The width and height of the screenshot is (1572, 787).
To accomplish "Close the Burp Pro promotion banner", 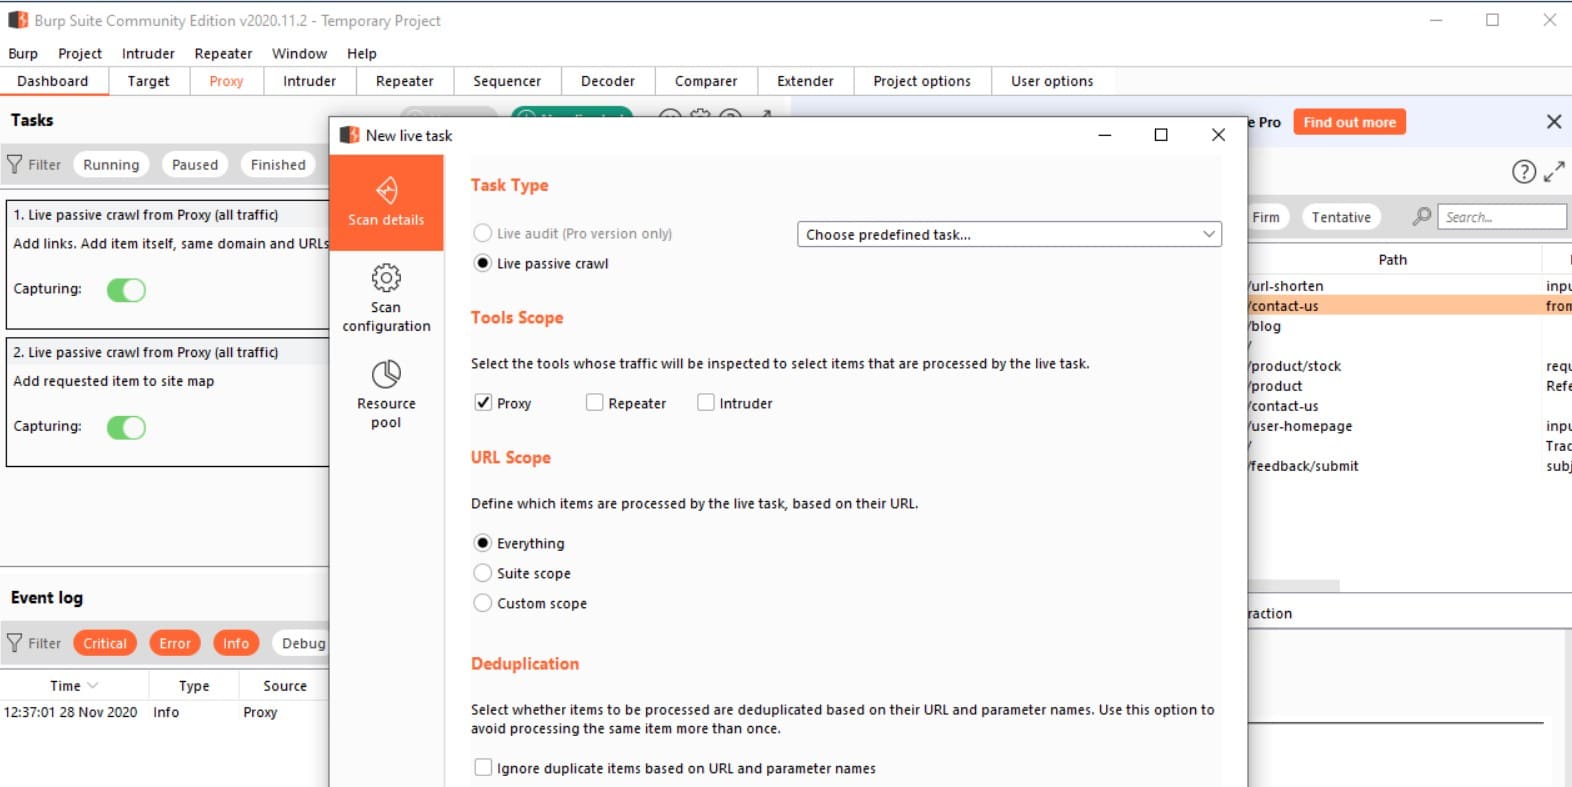I will [x=1554, y=122].
